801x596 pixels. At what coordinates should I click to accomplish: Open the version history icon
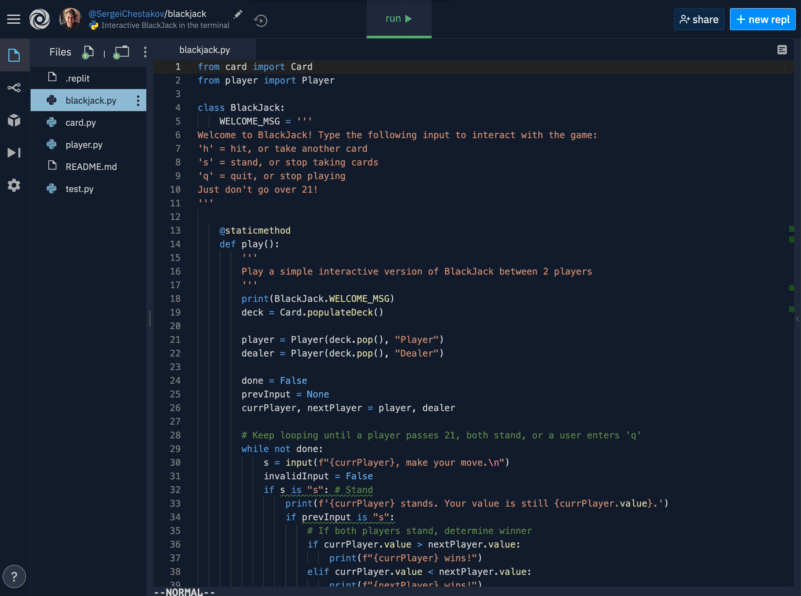(x=260, y=20)
